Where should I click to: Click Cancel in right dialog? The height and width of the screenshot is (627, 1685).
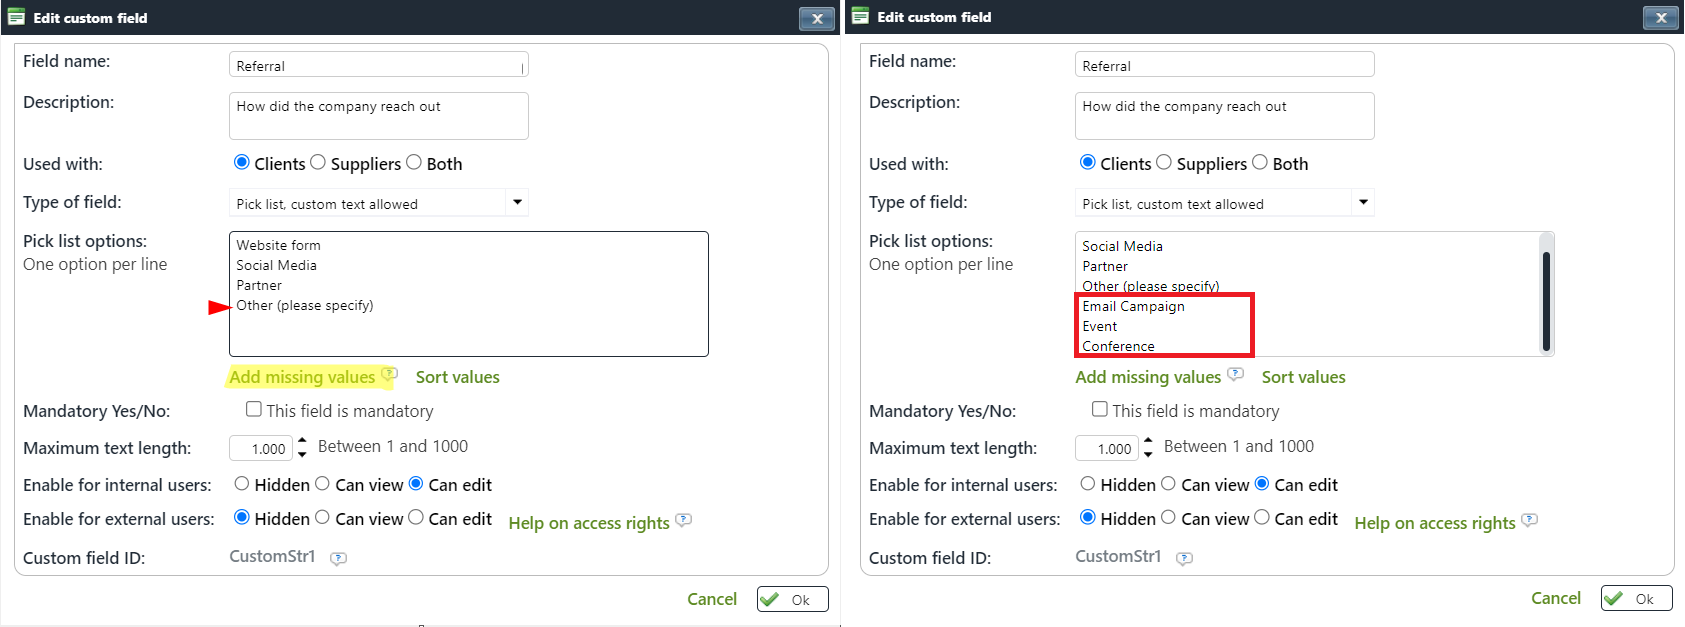point(1556,598)
